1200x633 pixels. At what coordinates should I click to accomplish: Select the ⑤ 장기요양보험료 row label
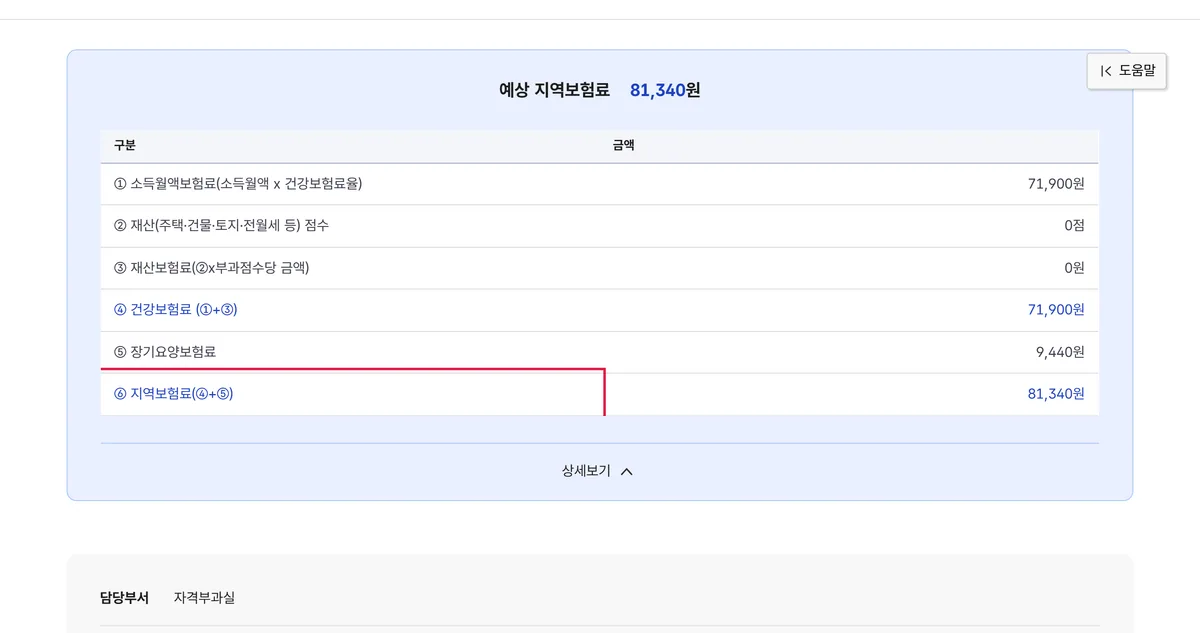point(165,352)
